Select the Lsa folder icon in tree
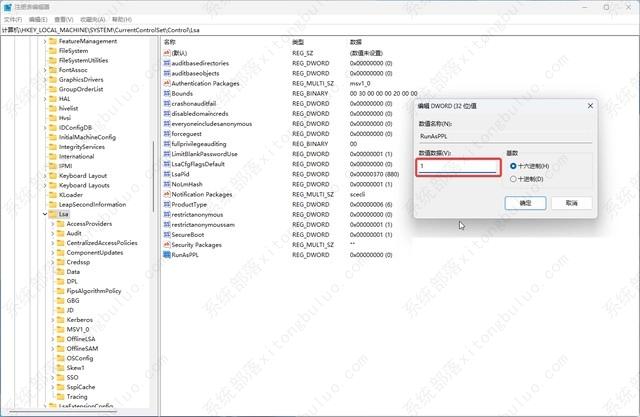Screen dimensions: 640x417 [53, 214]
